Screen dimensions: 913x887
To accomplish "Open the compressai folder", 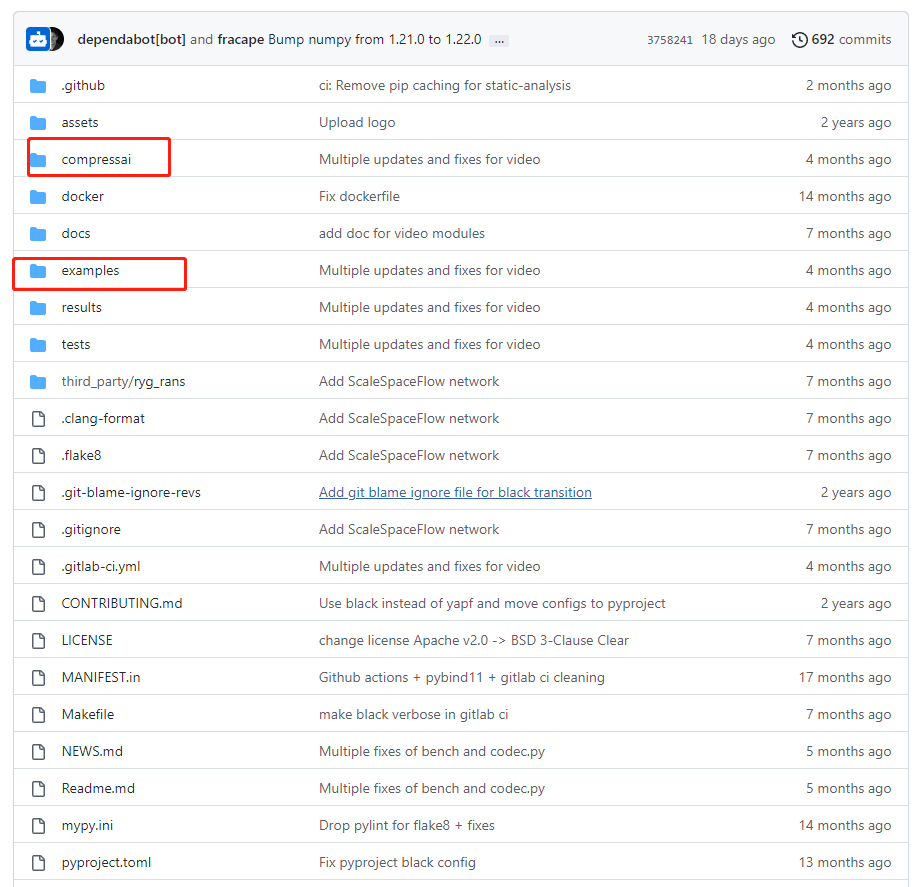I will pyautogui.click(x=96, y=160).
